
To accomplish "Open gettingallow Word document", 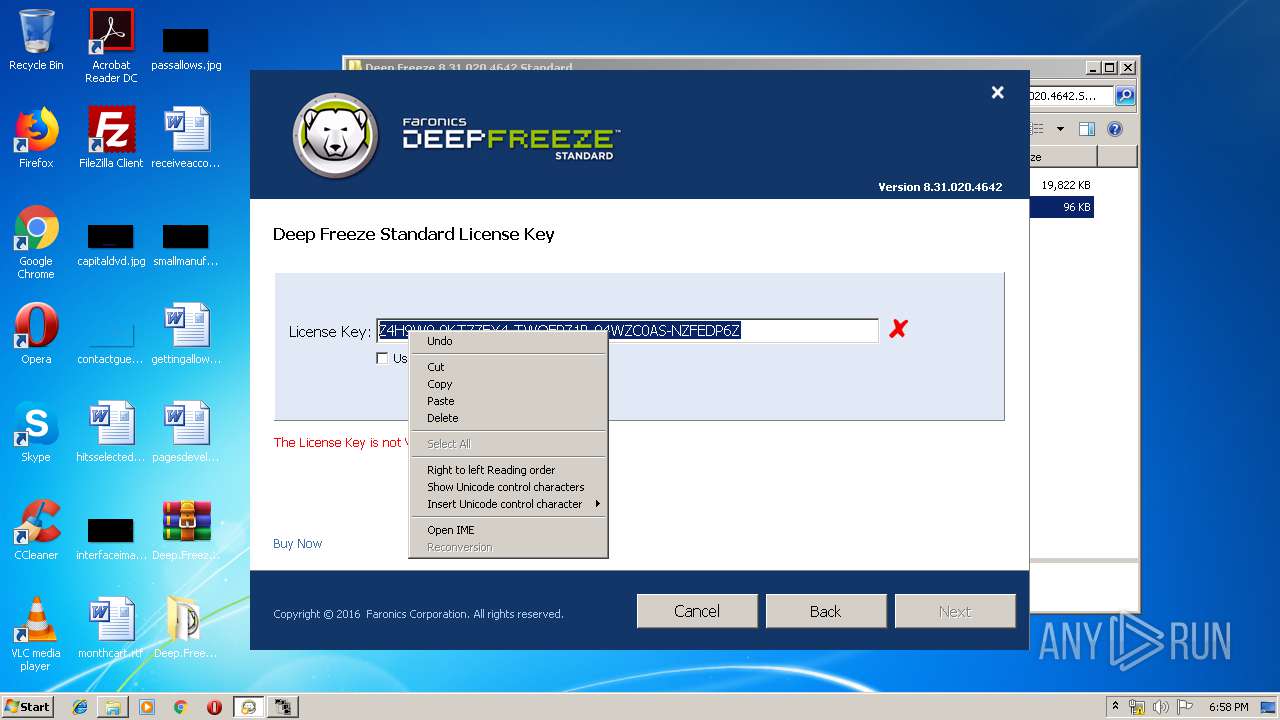I will click(x=186, y=334).
